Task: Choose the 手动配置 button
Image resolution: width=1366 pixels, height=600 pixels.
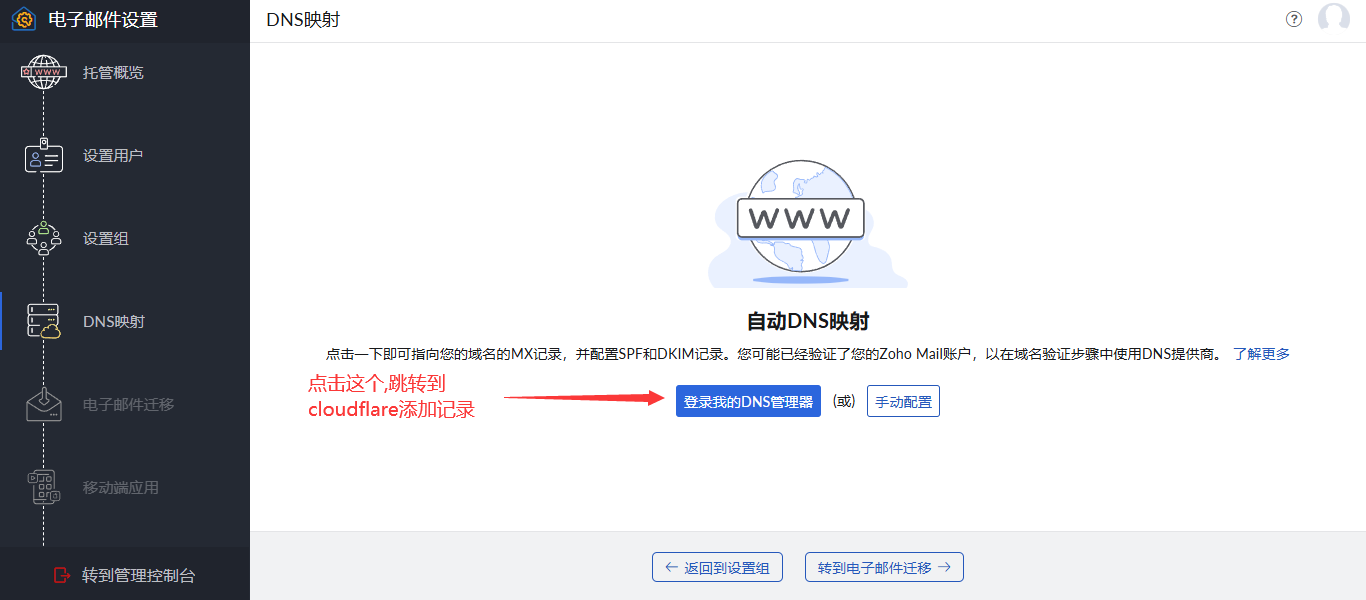Action: click(903, 402)
